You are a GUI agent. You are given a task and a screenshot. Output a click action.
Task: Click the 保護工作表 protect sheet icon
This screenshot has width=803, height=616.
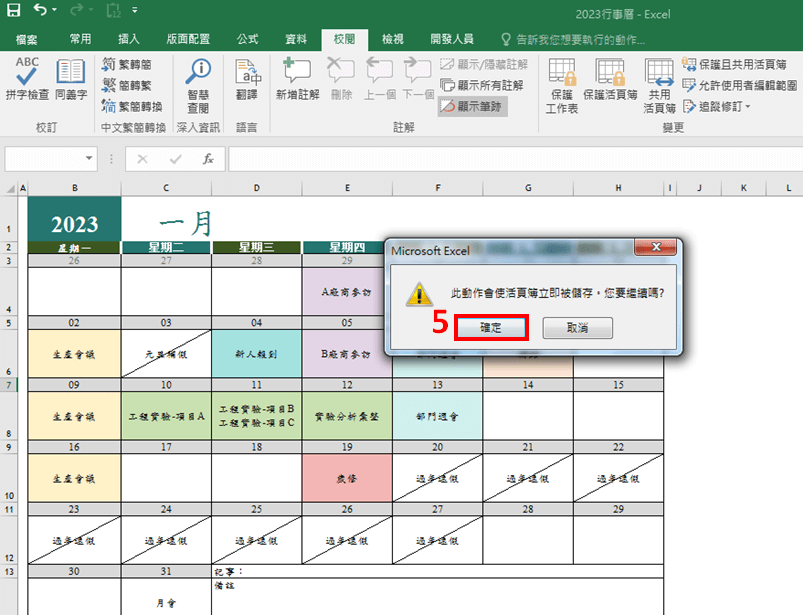pos(562,84)
